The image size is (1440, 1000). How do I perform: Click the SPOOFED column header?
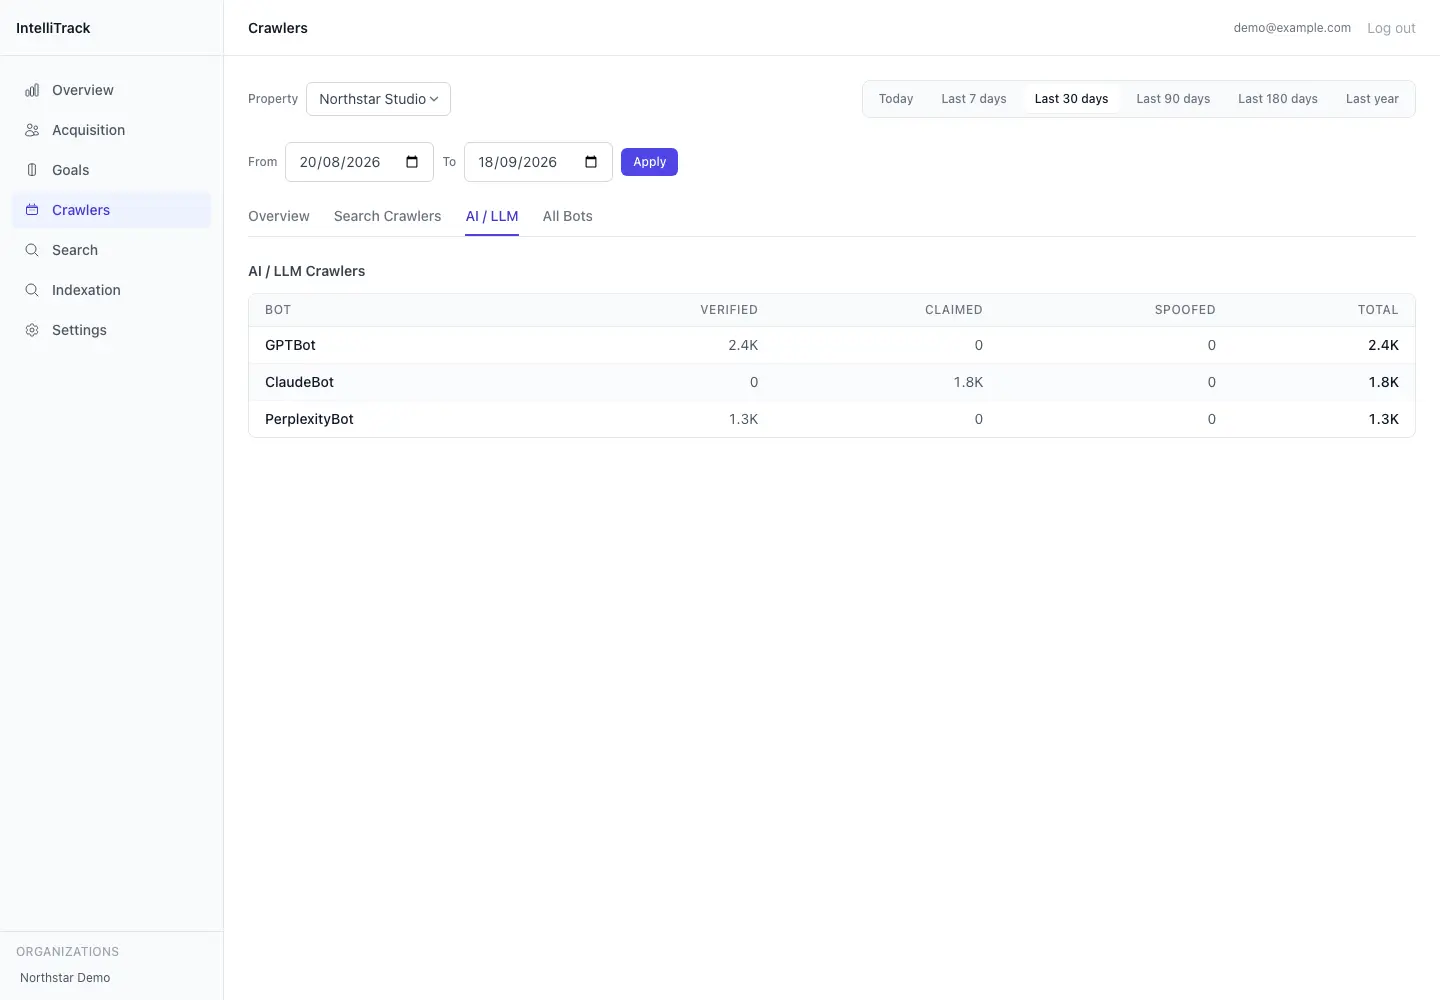pos(1185,310)
